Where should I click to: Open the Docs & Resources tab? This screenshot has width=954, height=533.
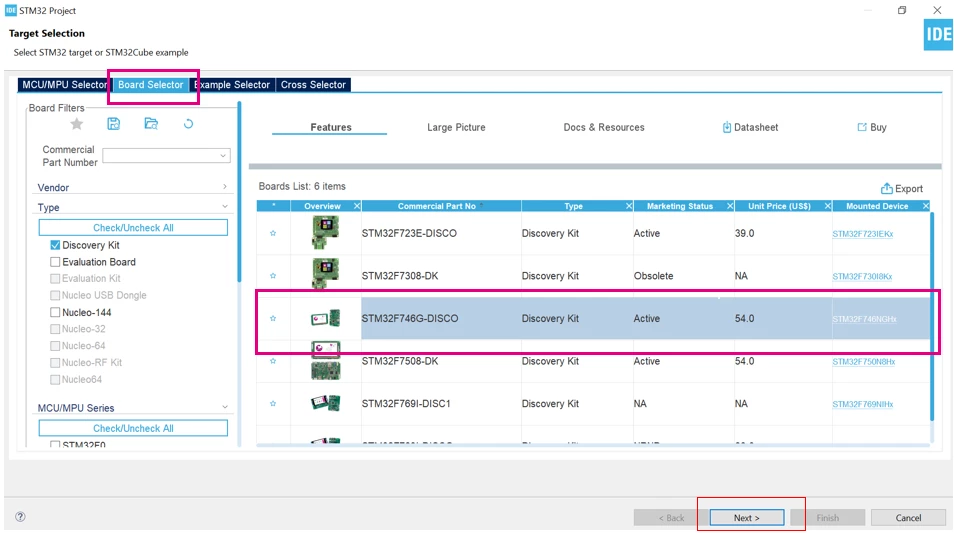[604, 127]
